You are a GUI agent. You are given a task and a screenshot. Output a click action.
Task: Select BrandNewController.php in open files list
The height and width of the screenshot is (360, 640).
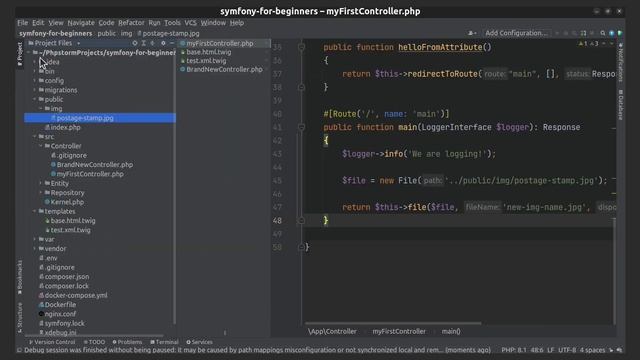[224, 69]
